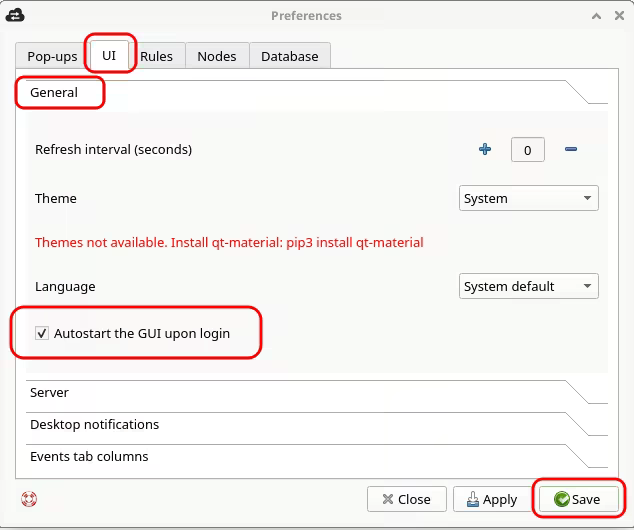
Task: Open help via the lifebuoy icon
Action: point(28,498)
